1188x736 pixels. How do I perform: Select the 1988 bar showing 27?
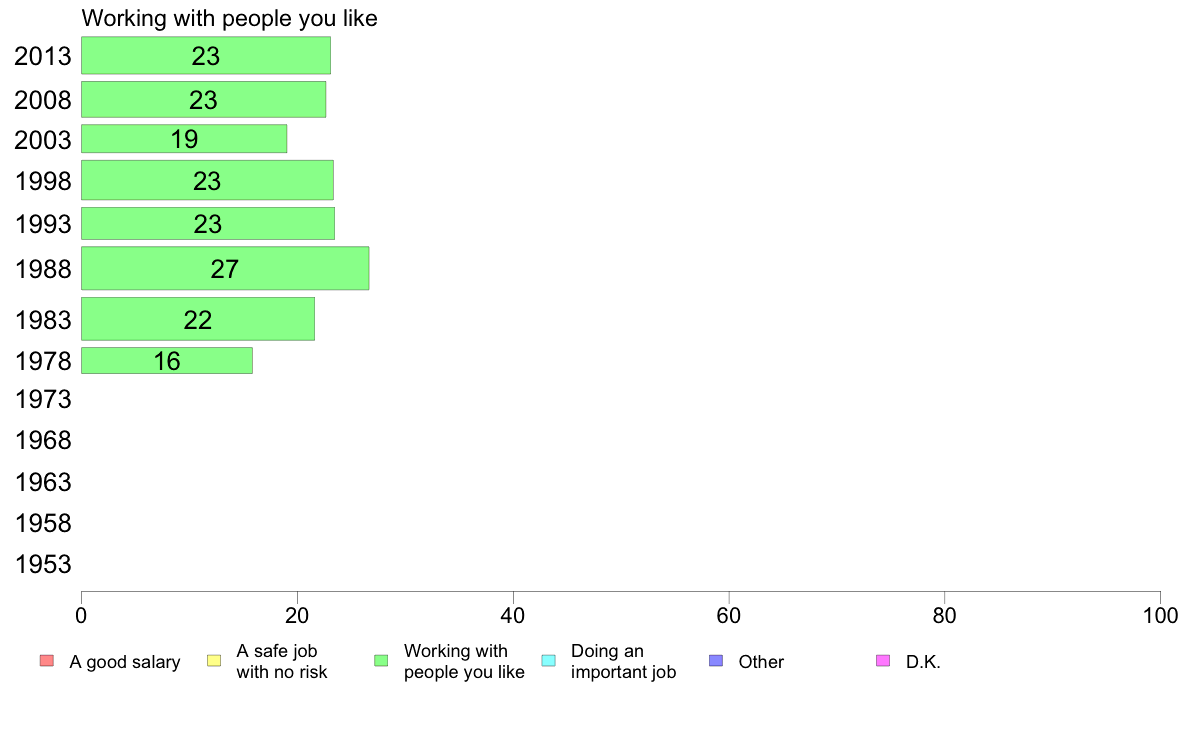coord(225,268)
